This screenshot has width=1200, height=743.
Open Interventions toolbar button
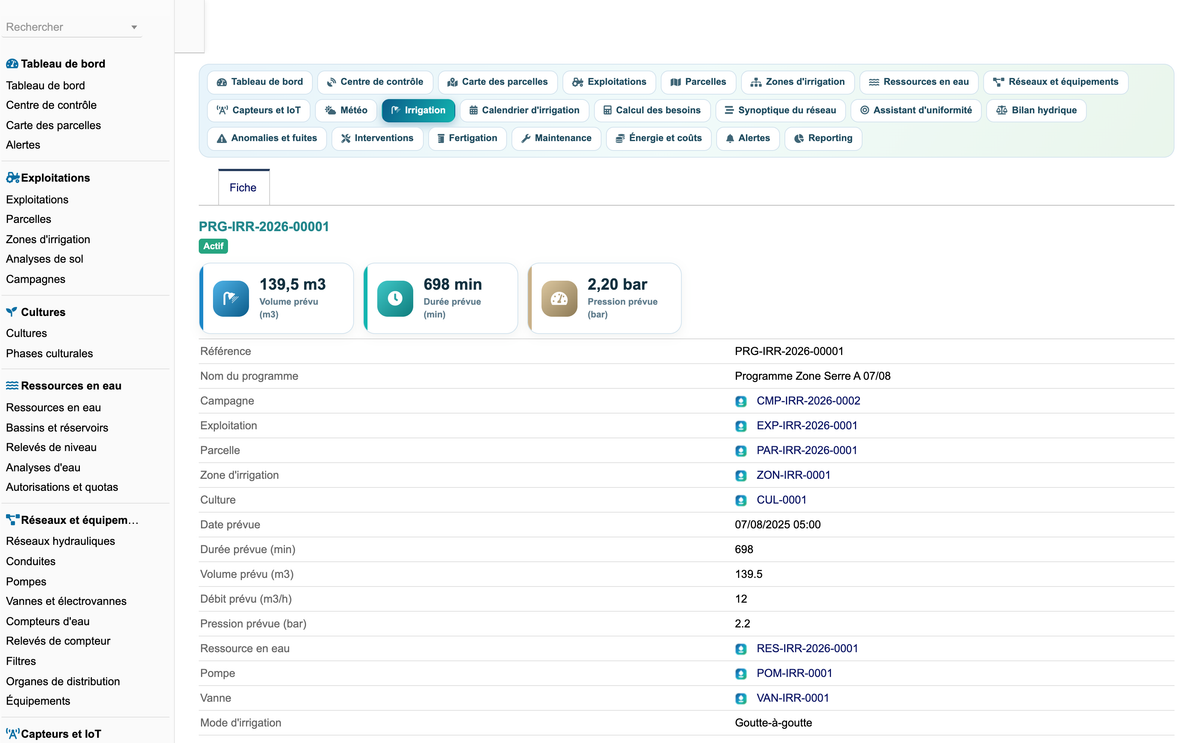377,138
